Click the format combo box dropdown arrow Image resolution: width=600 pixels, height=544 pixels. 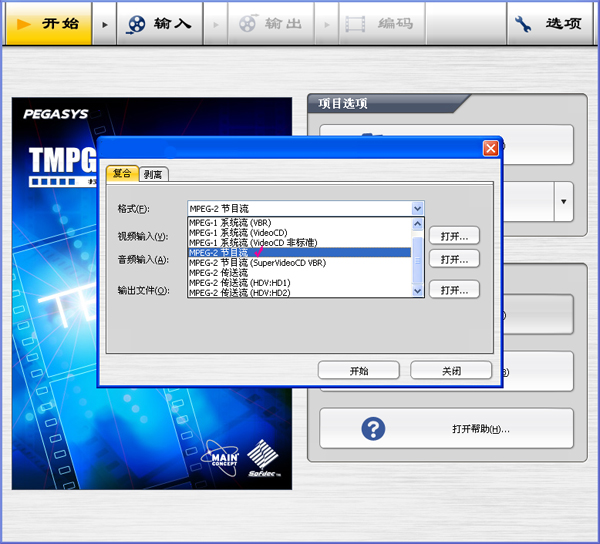pos(417,208)
